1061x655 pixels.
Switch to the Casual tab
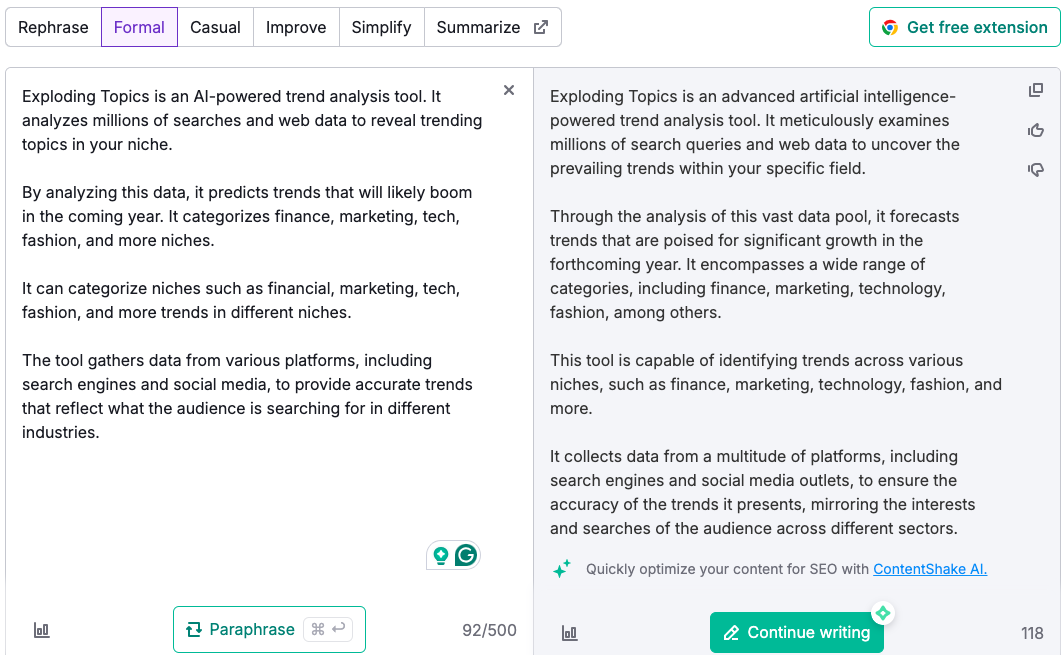(x=215, y=27)
